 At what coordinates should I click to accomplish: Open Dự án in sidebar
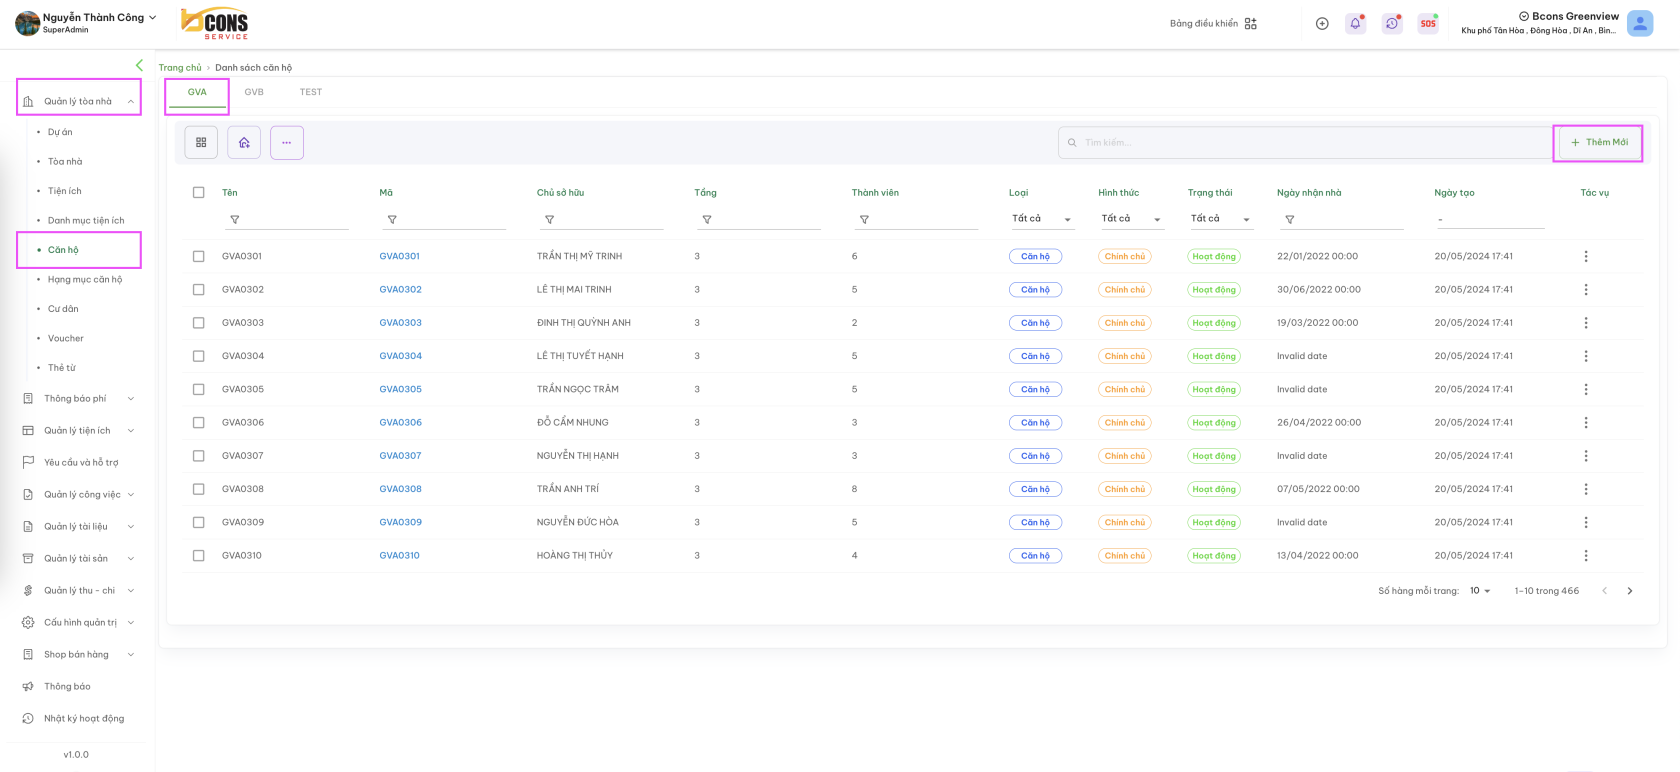pyautogui.click(x=60, y=132)
